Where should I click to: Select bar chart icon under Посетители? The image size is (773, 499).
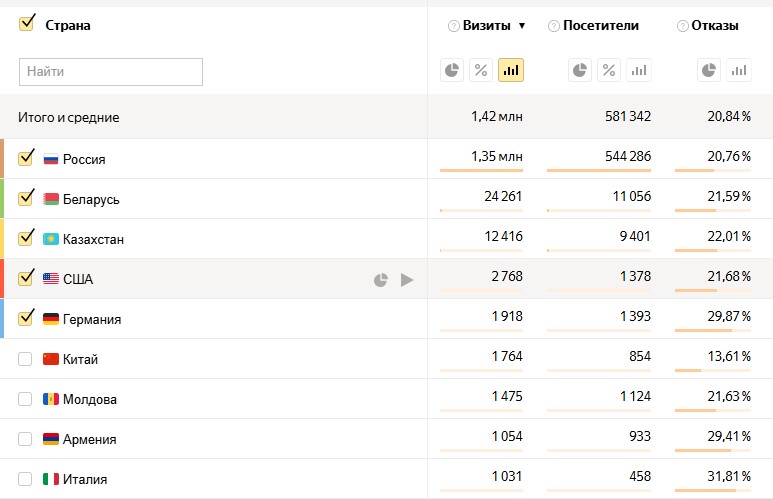point(639,70)
